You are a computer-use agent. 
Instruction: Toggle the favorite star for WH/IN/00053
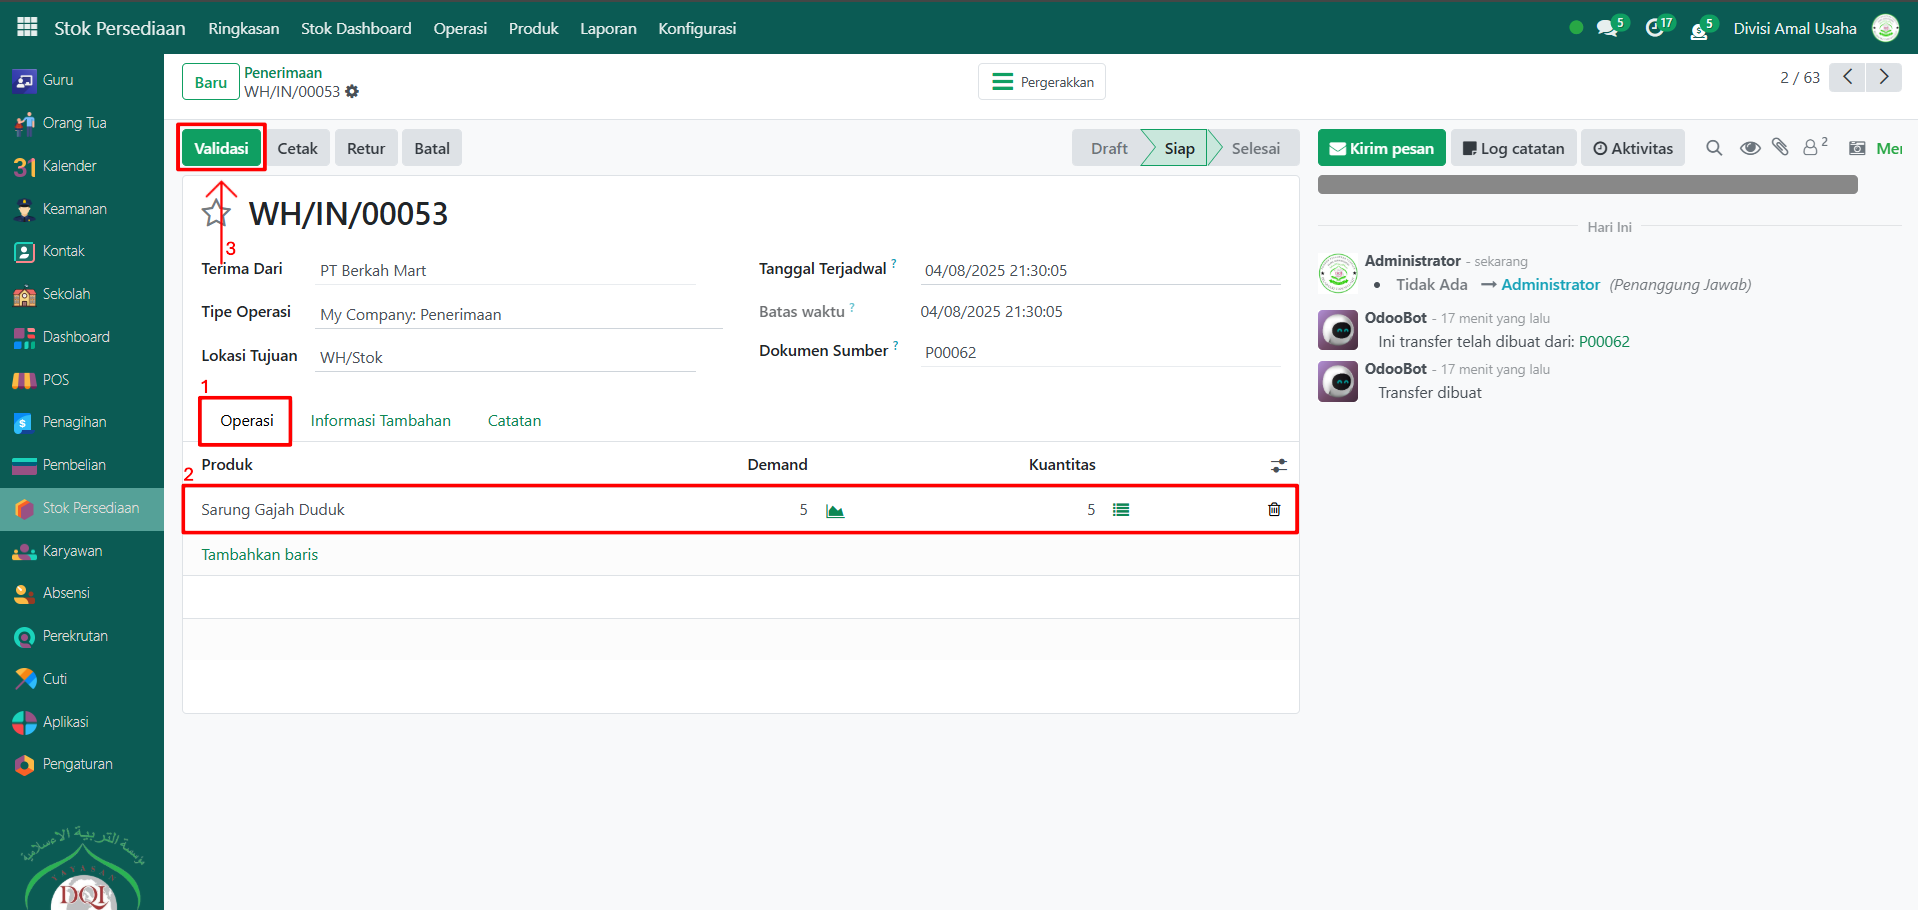click(216, 213)
